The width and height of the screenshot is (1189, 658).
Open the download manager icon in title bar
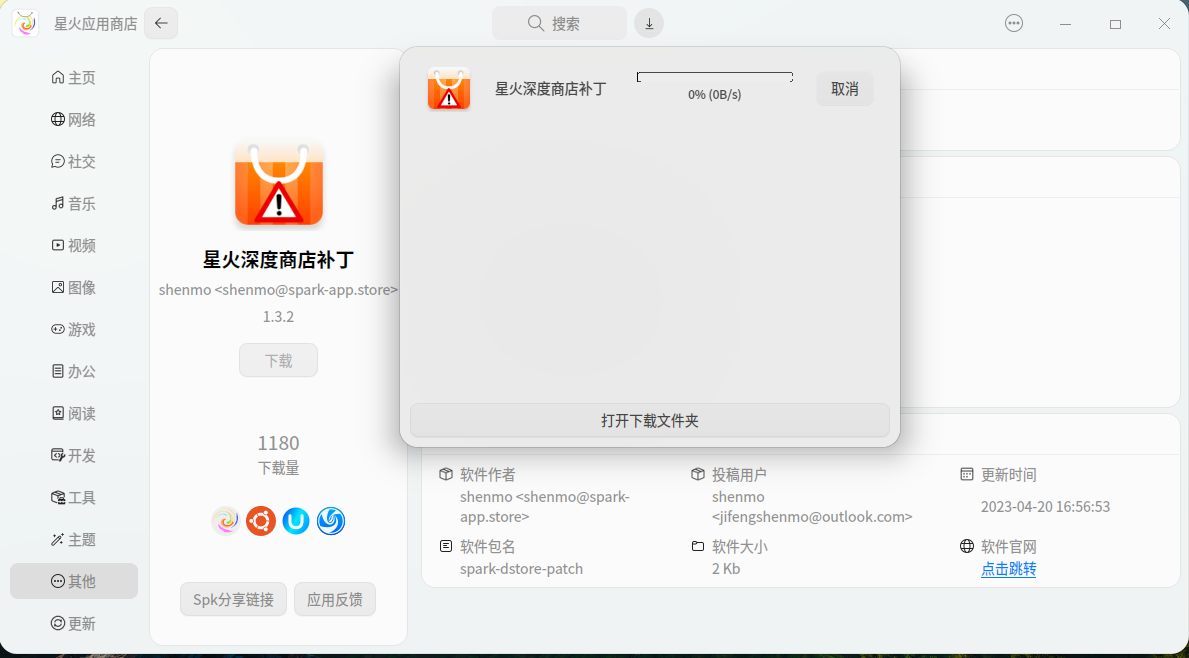648,23
